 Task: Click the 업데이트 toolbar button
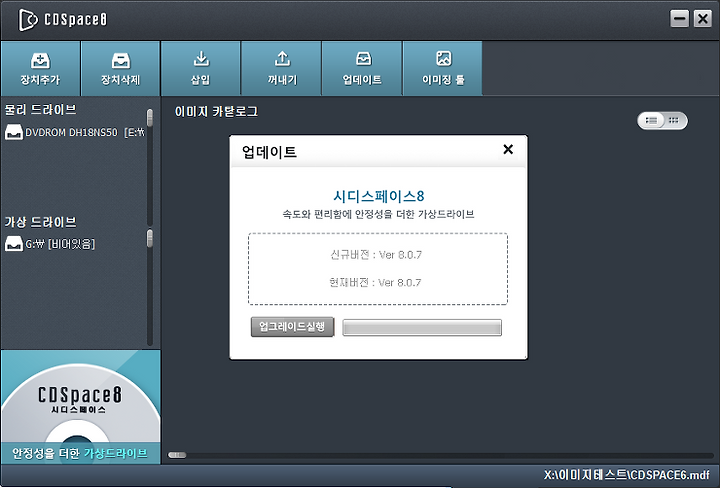tap(362, 68)
